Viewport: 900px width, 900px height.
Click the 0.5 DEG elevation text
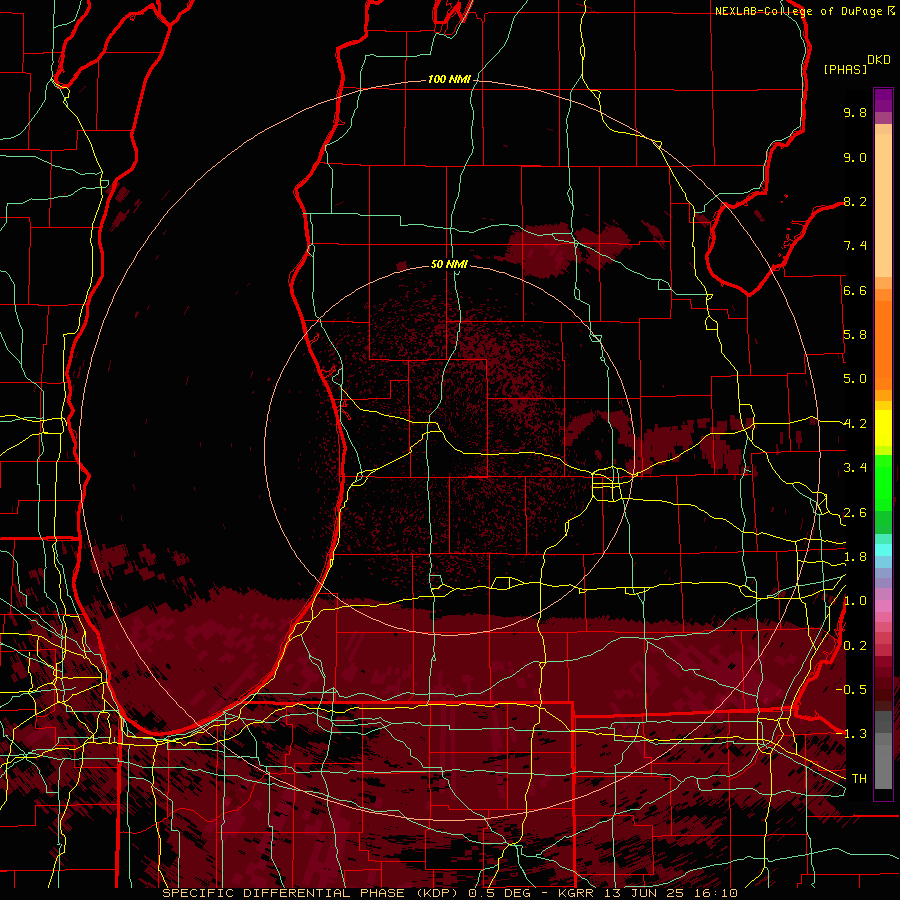[x=501, y=893]
